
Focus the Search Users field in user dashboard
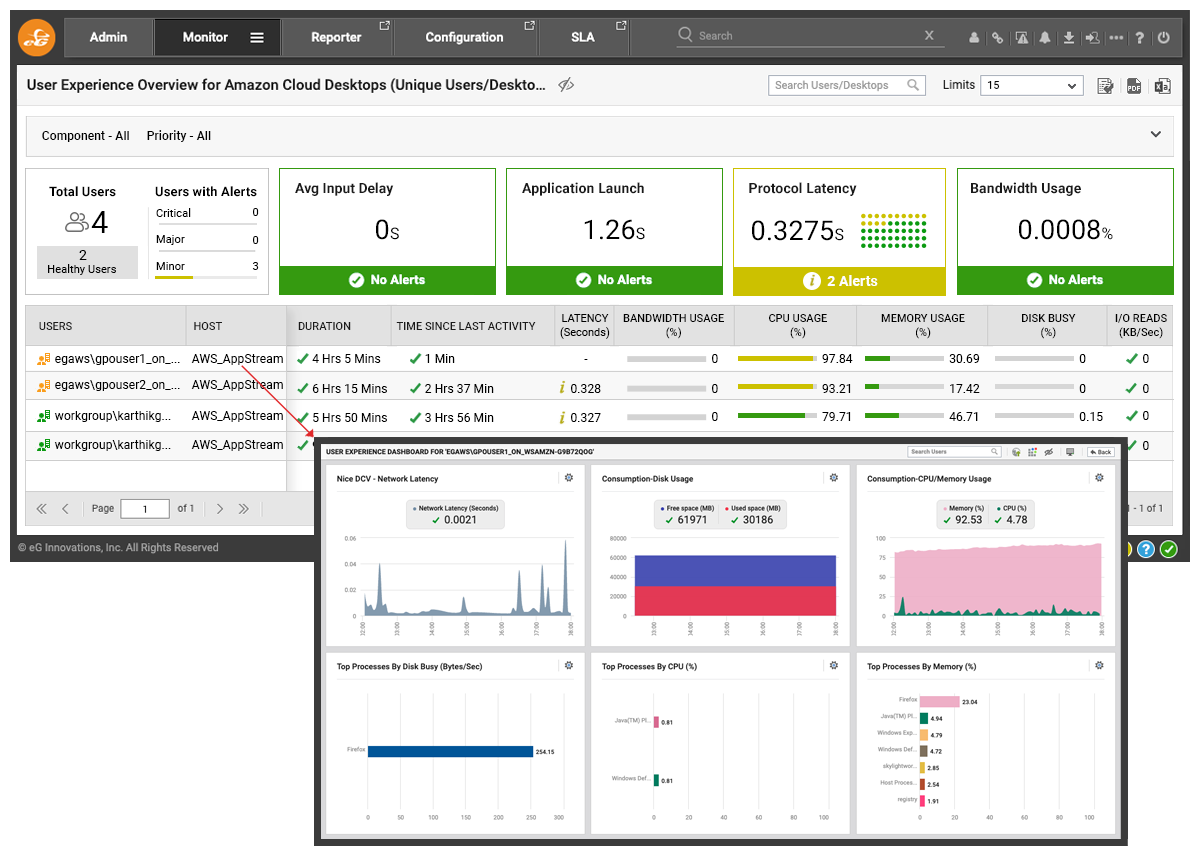click(x=954, y=452)
